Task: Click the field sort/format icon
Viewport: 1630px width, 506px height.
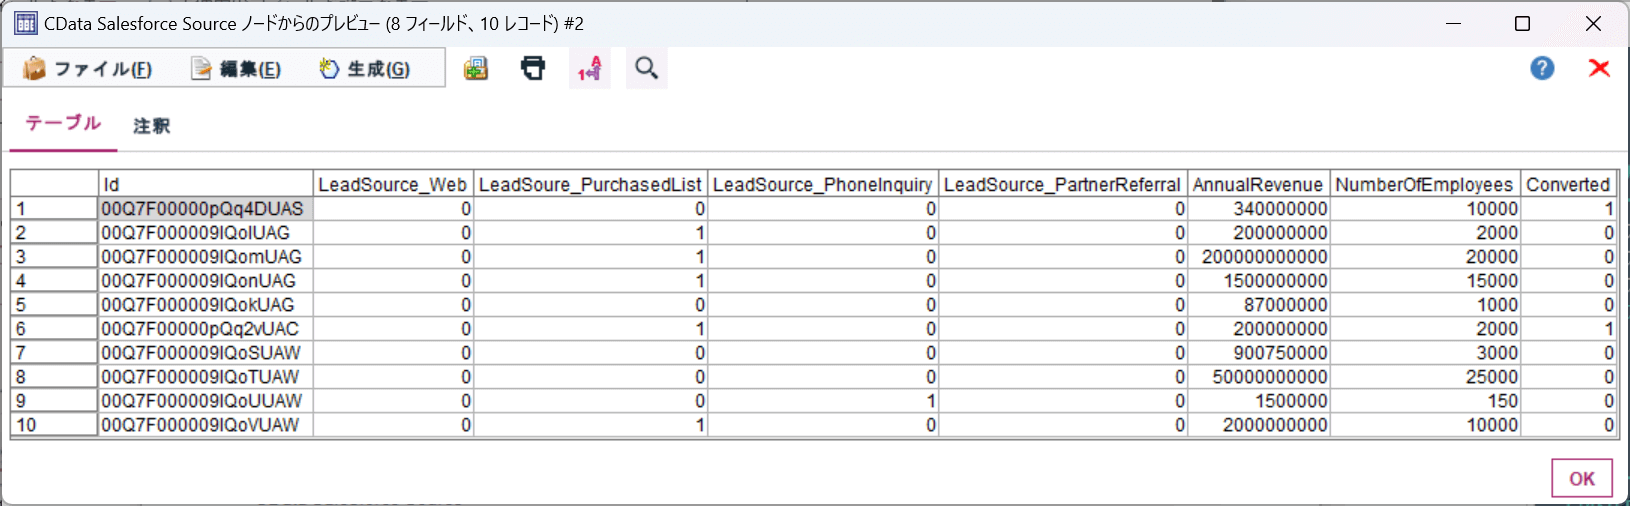Action: pos(590,68)
